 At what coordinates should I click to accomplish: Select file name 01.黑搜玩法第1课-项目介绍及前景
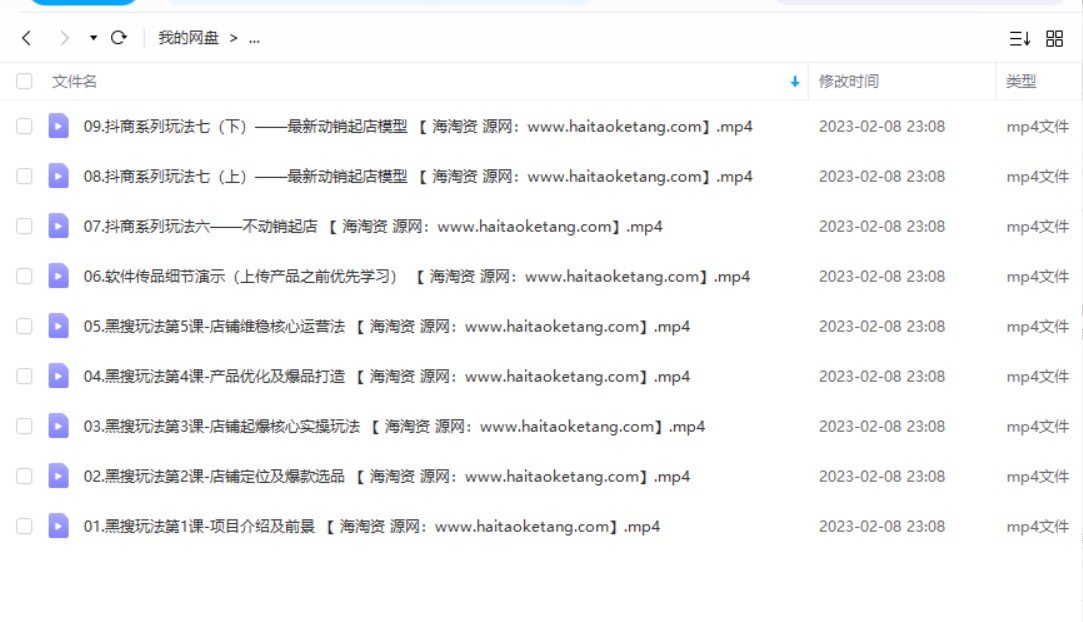(372, 526)
